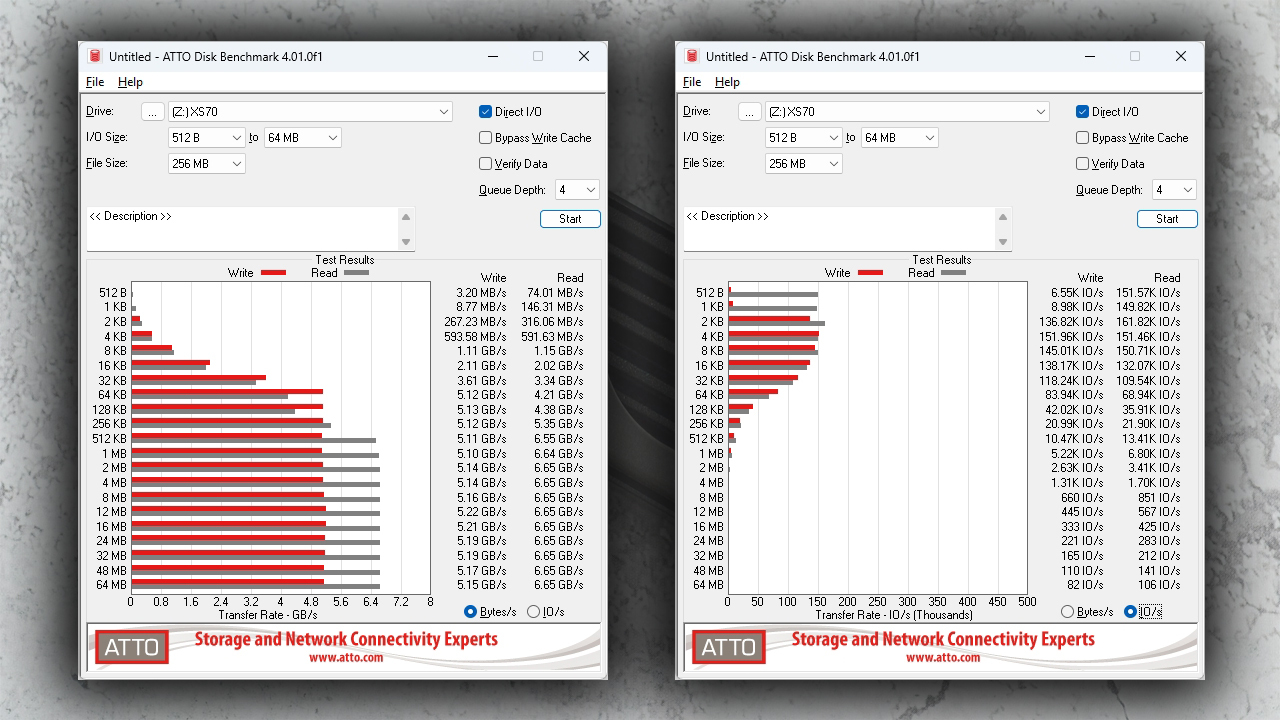
Task: Click www.atto.com link in left window
Action: tap(346, 658)
